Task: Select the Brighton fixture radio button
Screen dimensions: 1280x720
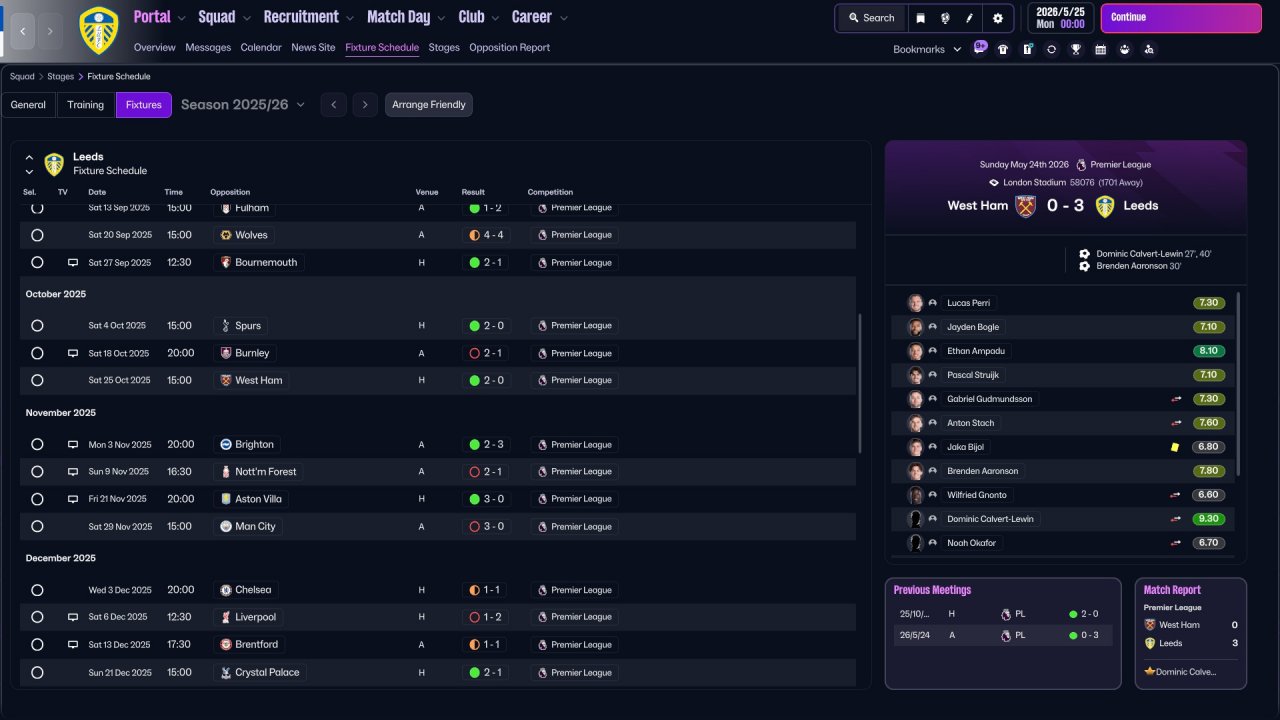Action: point(37,445)
